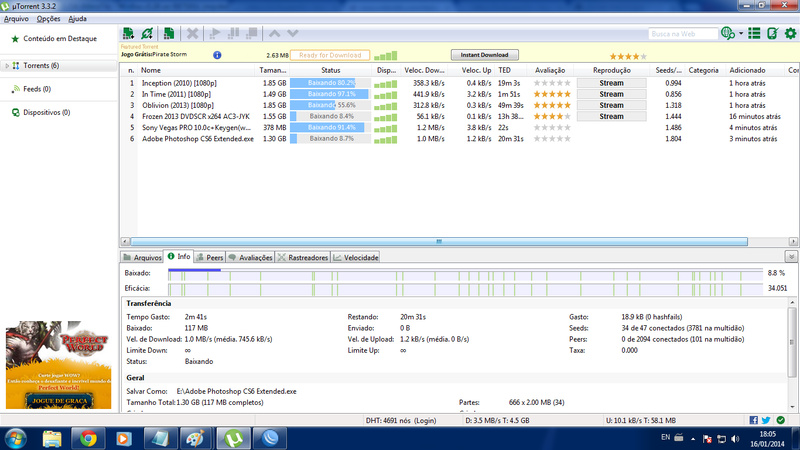Screen dimensions: 800x450
Task: Toggle the detailed list view icon
Action: (754, 34)
